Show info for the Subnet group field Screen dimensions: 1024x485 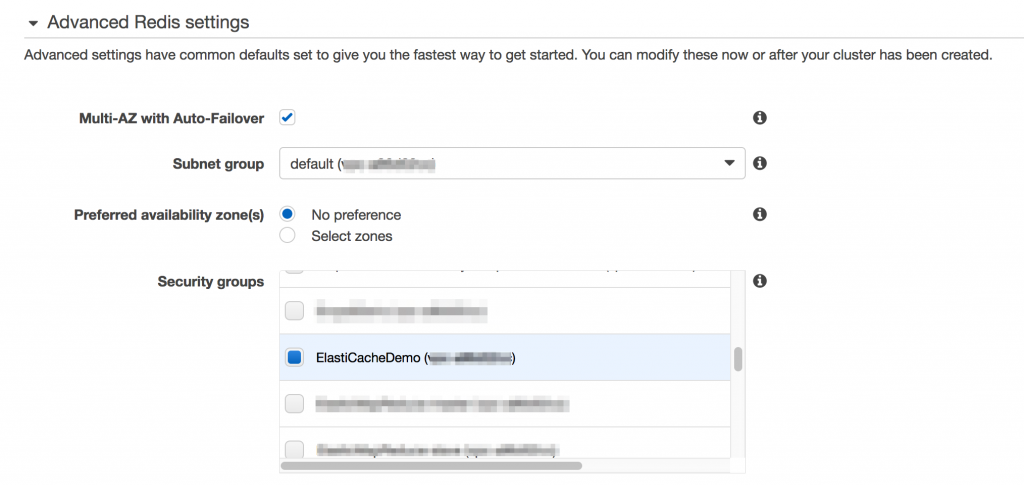(x=759, y=163)
